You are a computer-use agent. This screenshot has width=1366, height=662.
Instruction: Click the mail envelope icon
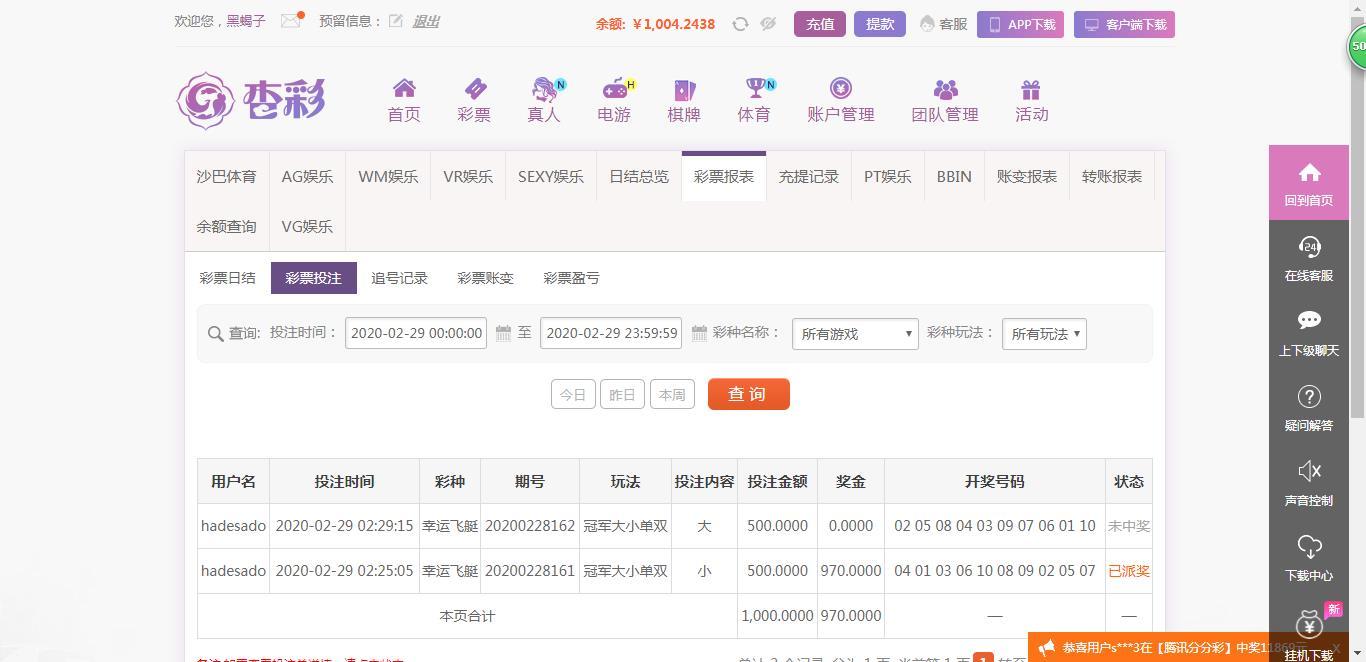coord(290,21)
